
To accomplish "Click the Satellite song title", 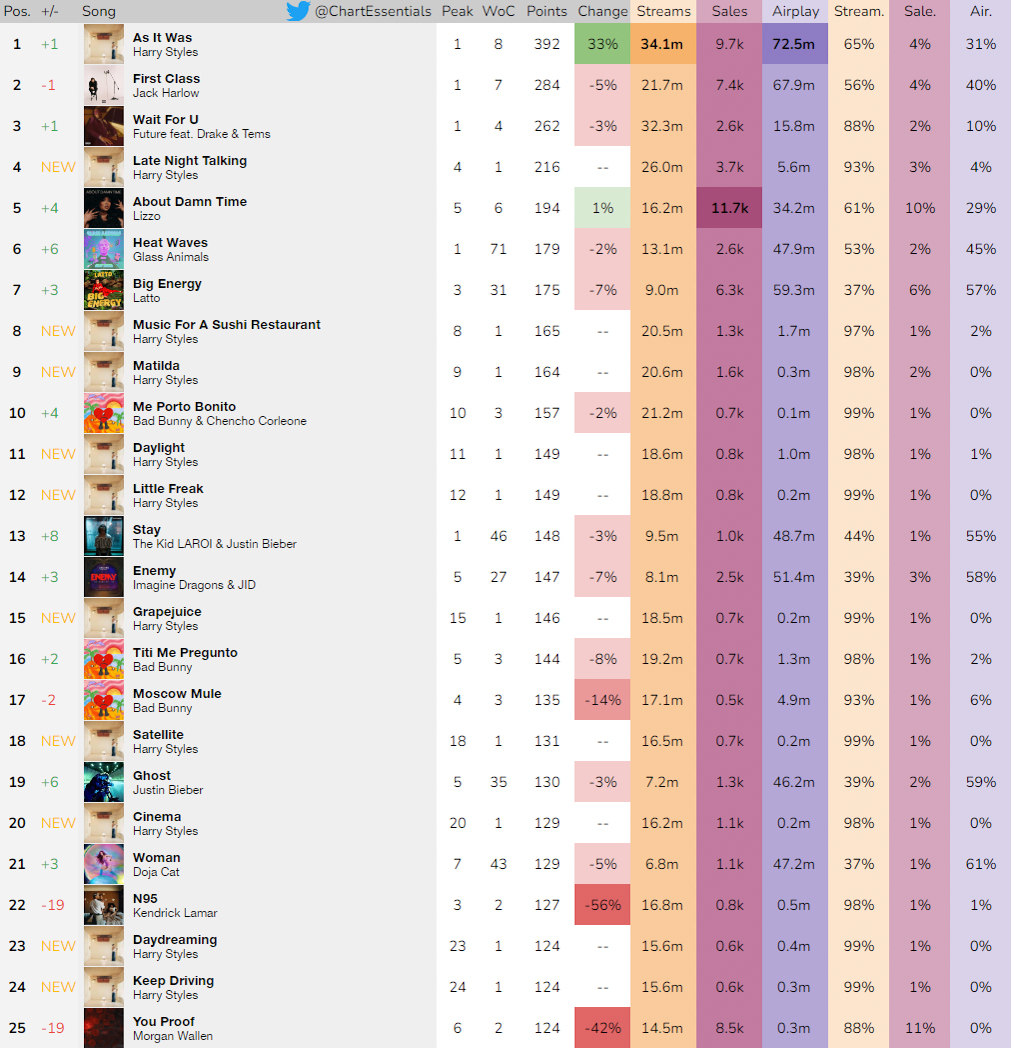I will pyautogui.click(x=158, y=735).
